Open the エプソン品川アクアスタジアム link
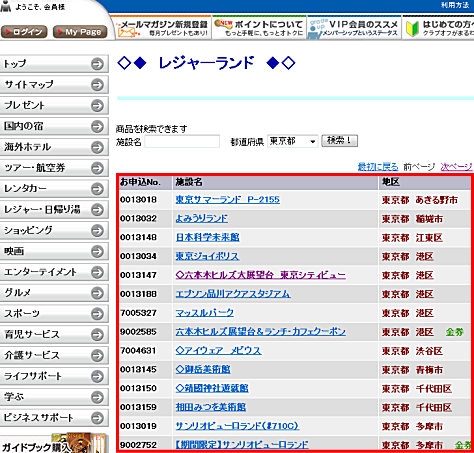This screenshot has width=474, height=453. (x=233, y=294)
